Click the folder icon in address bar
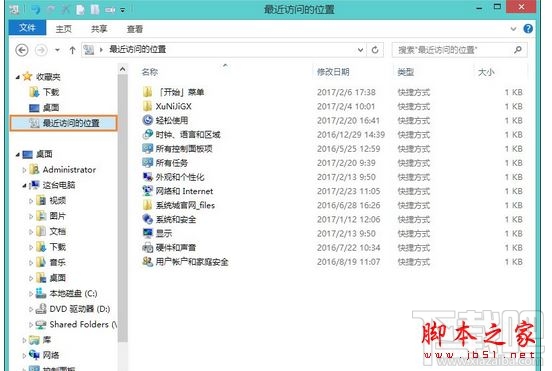 pos(89,50)
